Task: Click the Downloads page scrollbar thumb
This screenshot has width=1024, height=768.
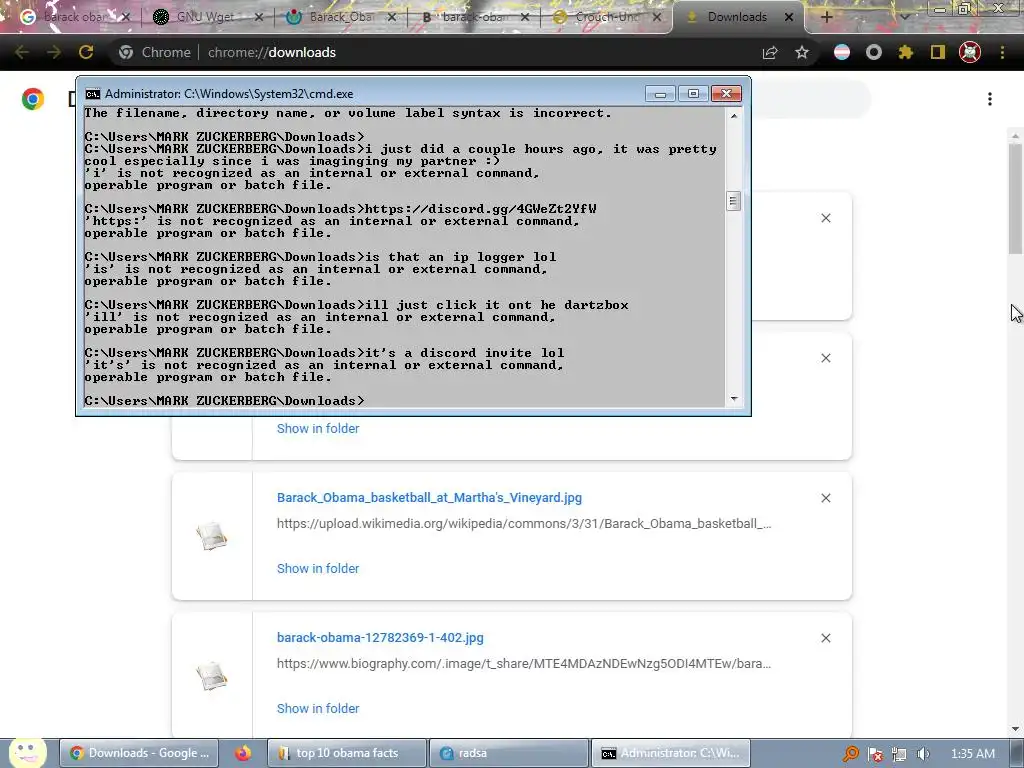Action: coord(1016,199)
